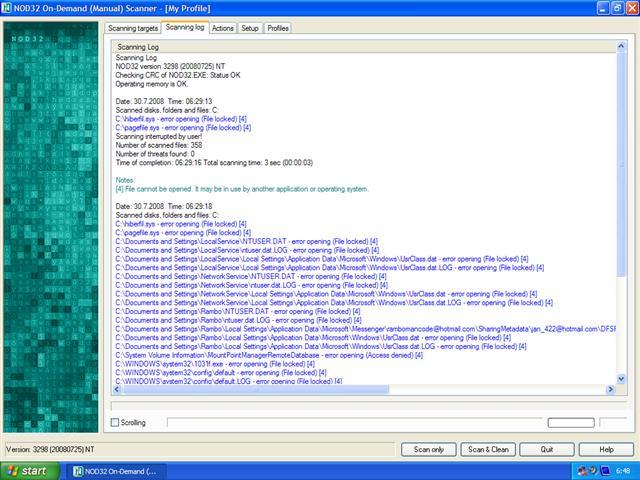Start Scan & Clean
This screenshot has height=480, width=640.
pyautogui.click(x=488, y=449)
